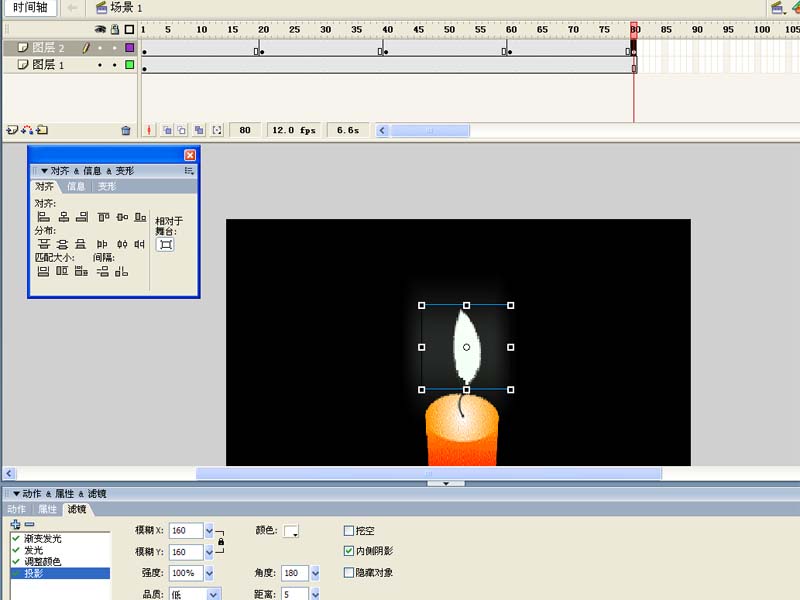This screenshot has height=600, width=800.
Task: Select the 对齐 tab
Action: tap(44, 186)
